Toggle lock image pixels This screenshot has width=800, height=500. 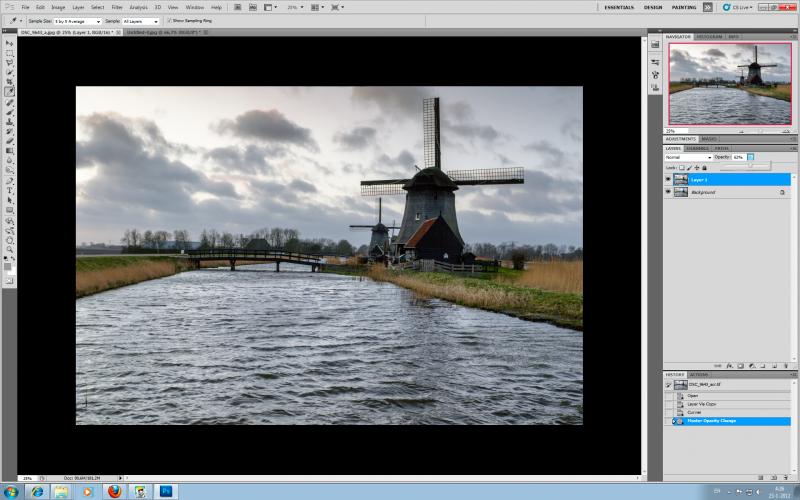(689, 168)
